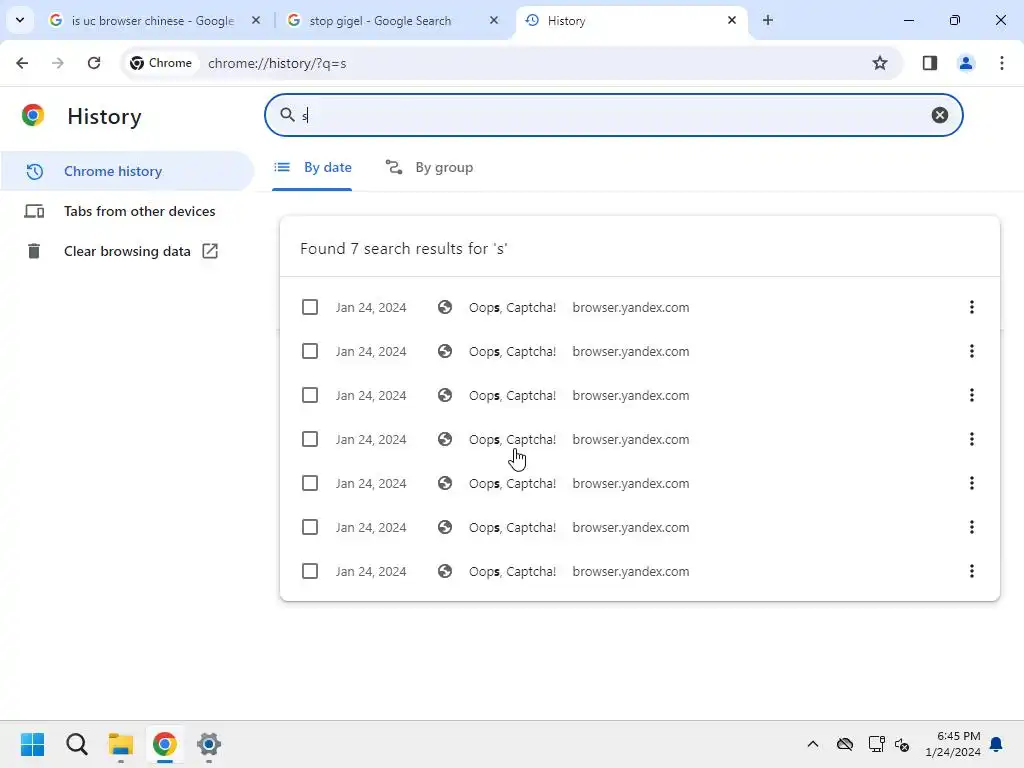Open actions menu for seventh history entry
Screen dimensions: 1024x768
[971, 571]
